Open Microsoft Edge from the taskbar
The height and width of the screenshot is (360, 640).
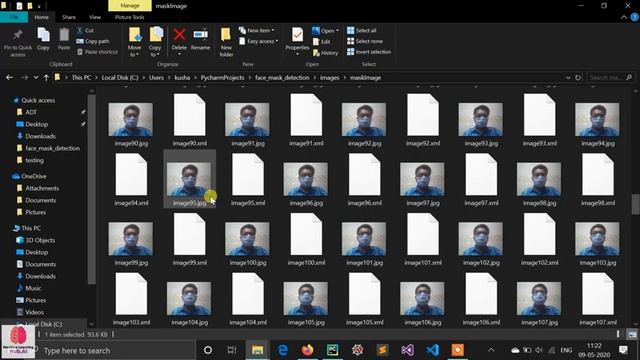tap(282, 350)
